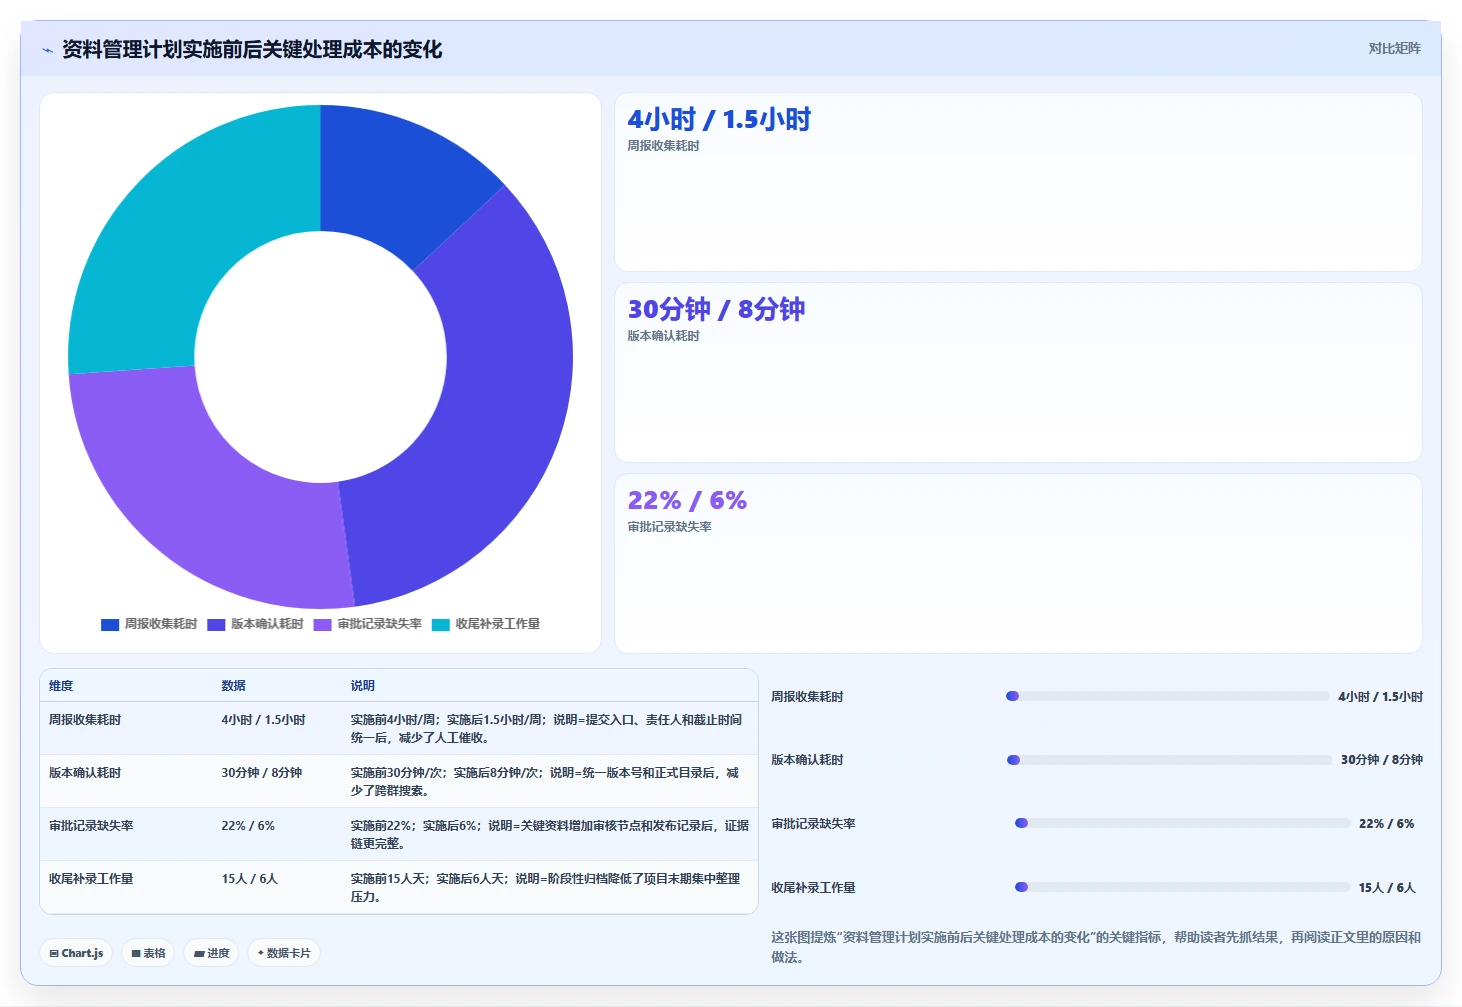Viewport: 1462px width, 1007px height.
Task: Click the 22% / 6% table cell
Action: click(247, 826)
